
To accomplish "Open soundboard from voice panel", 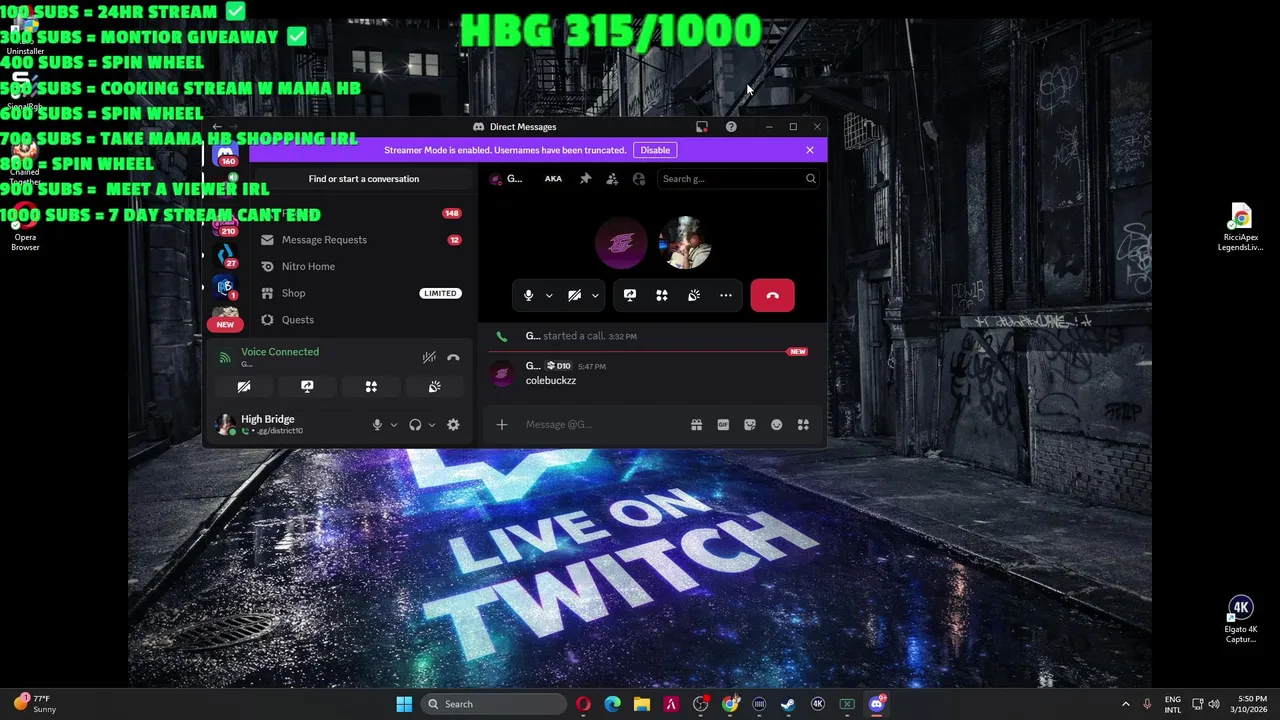I will click(x=434, y=387).
